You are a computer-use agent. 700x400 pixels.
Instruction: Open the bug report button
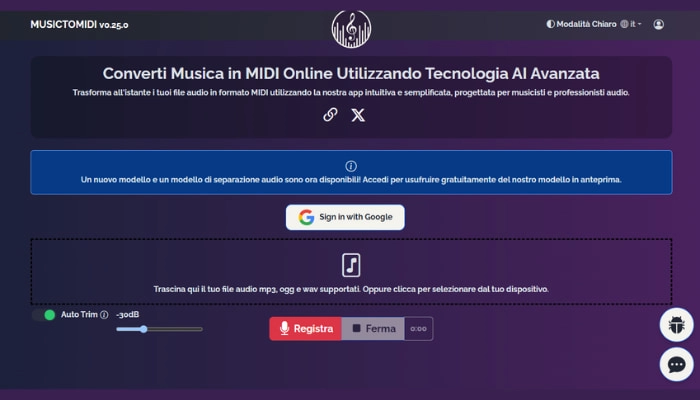676,325
